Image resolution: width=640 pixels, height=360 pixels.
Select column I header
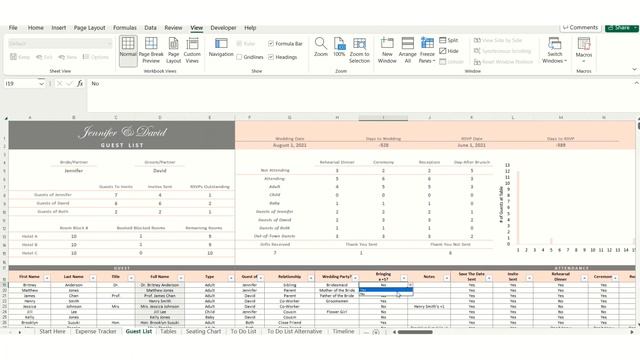383,118
